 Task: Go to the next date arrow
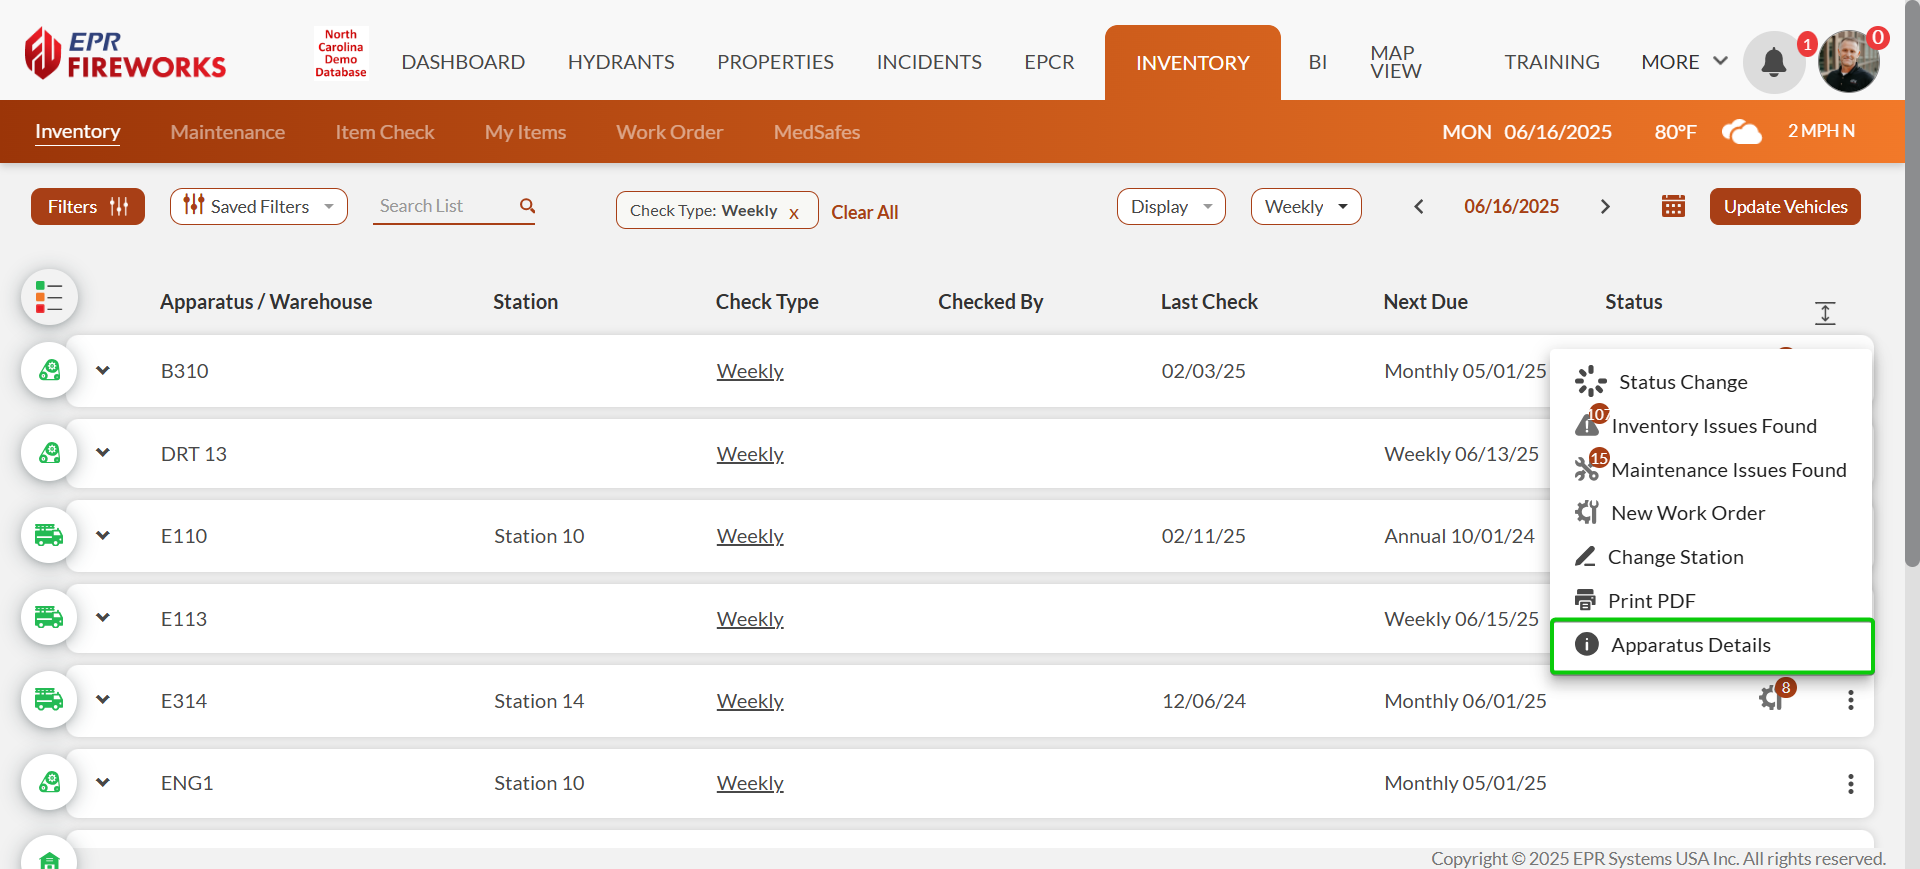coord(1605,207)
